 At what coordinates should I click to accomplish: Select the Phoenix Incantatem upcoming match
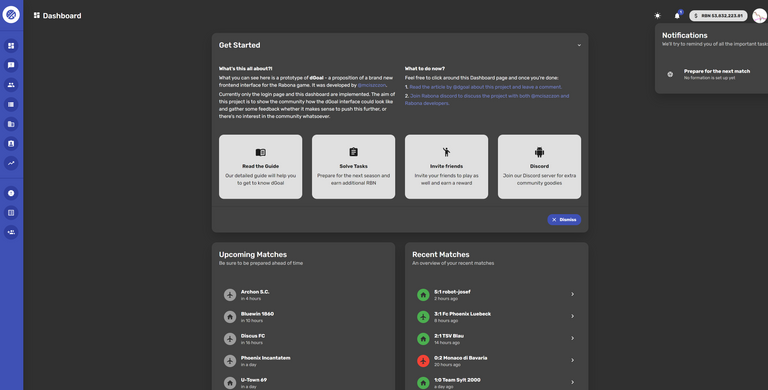[303, 361]
